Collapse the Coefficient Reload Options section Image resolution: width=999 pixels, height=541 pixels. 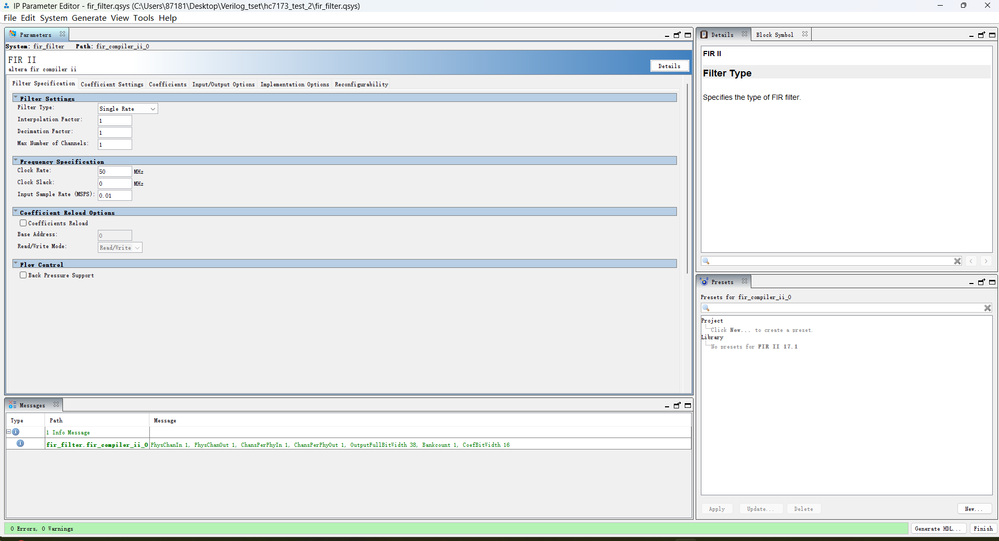click(x=16, y=212)
